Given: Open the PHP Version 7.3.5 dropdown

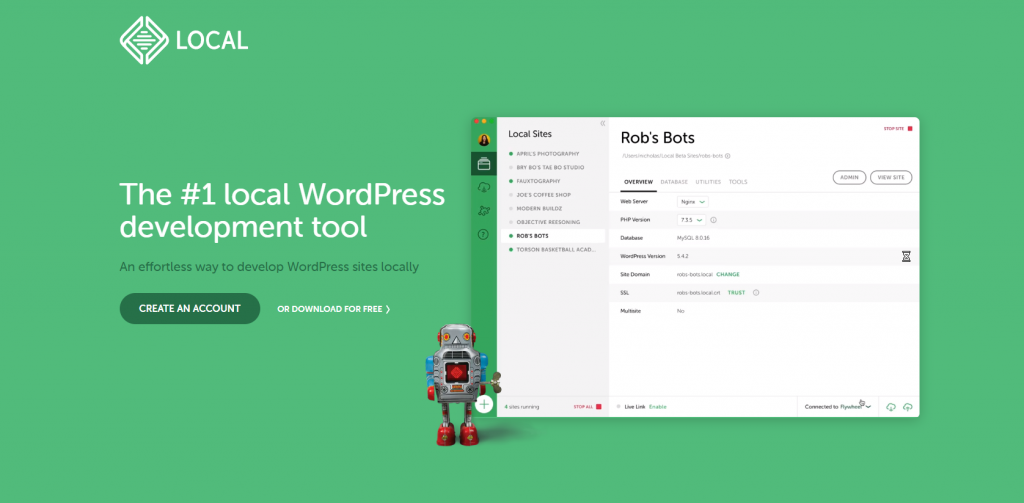Looking at the screenshot, I should [x=691, y=220].
